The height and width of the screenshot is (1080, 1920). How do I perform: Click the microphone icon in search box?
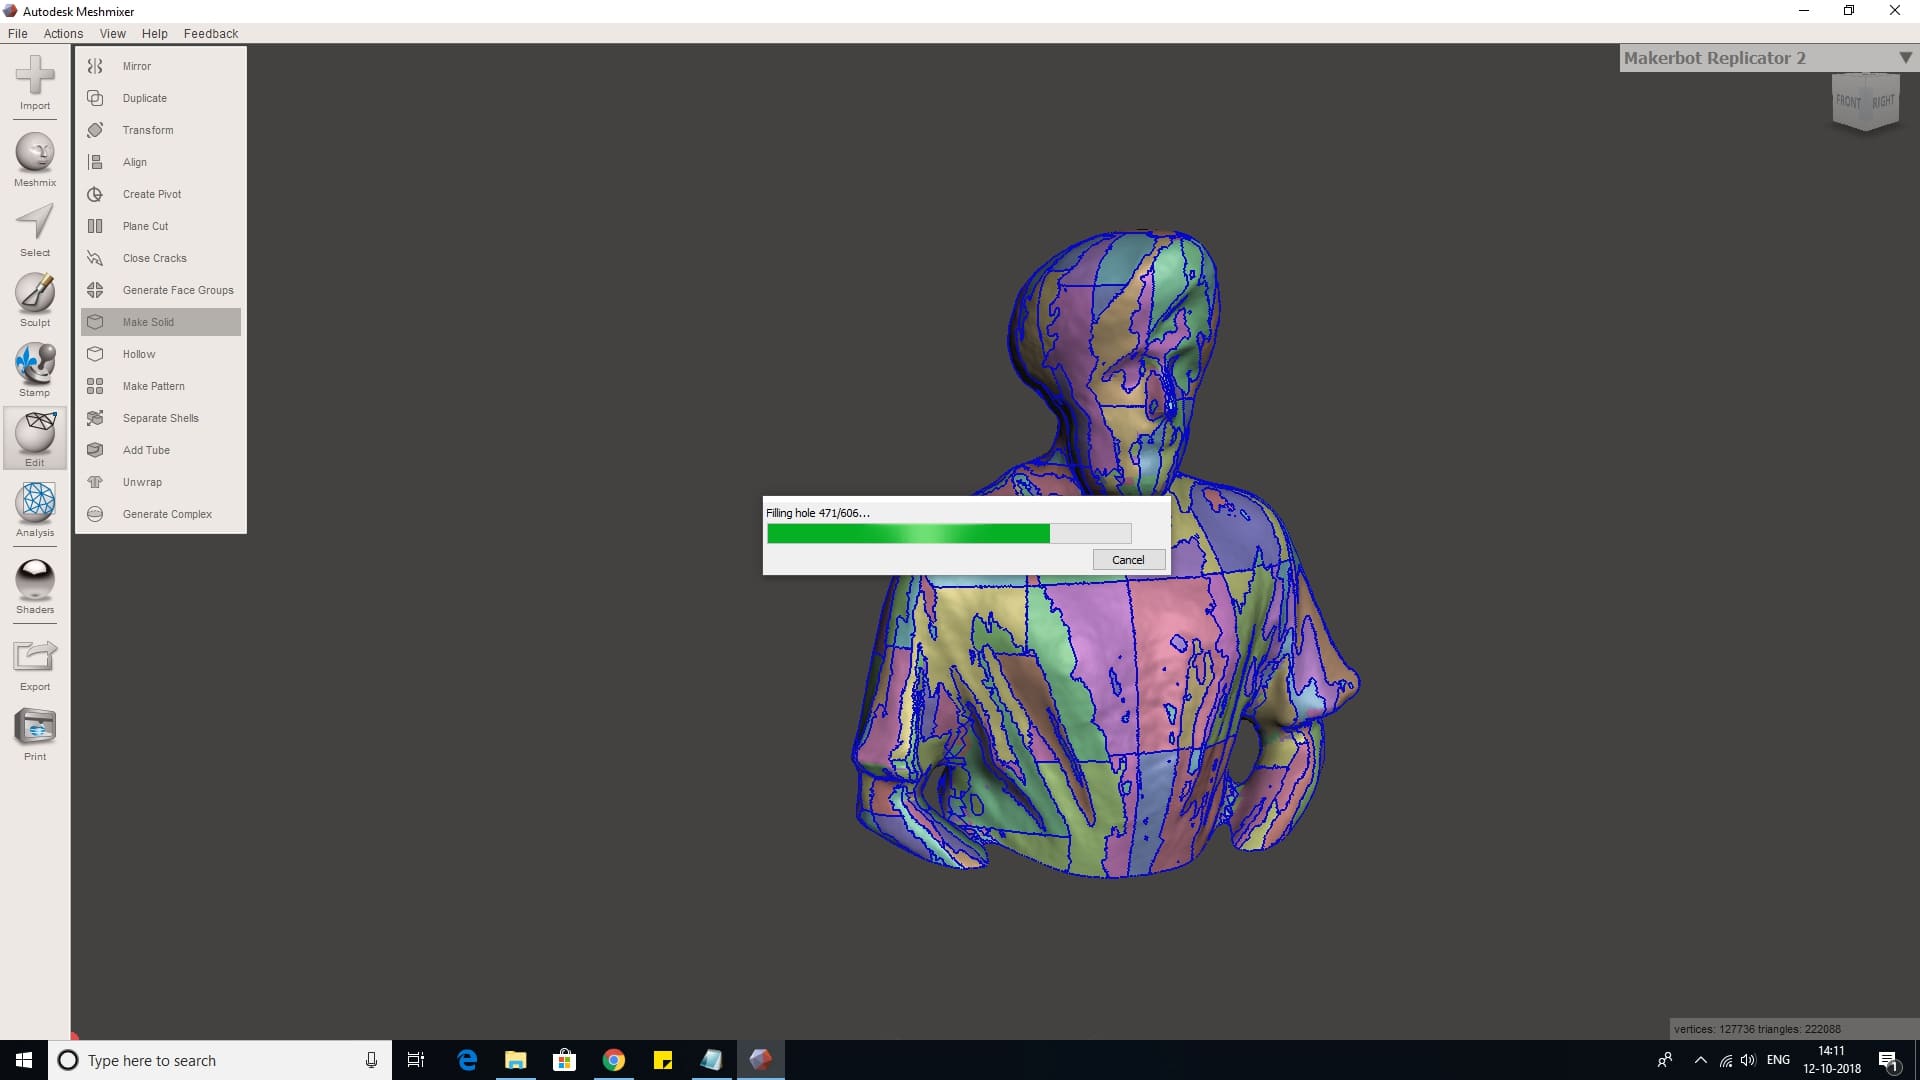pos(371,1060)
